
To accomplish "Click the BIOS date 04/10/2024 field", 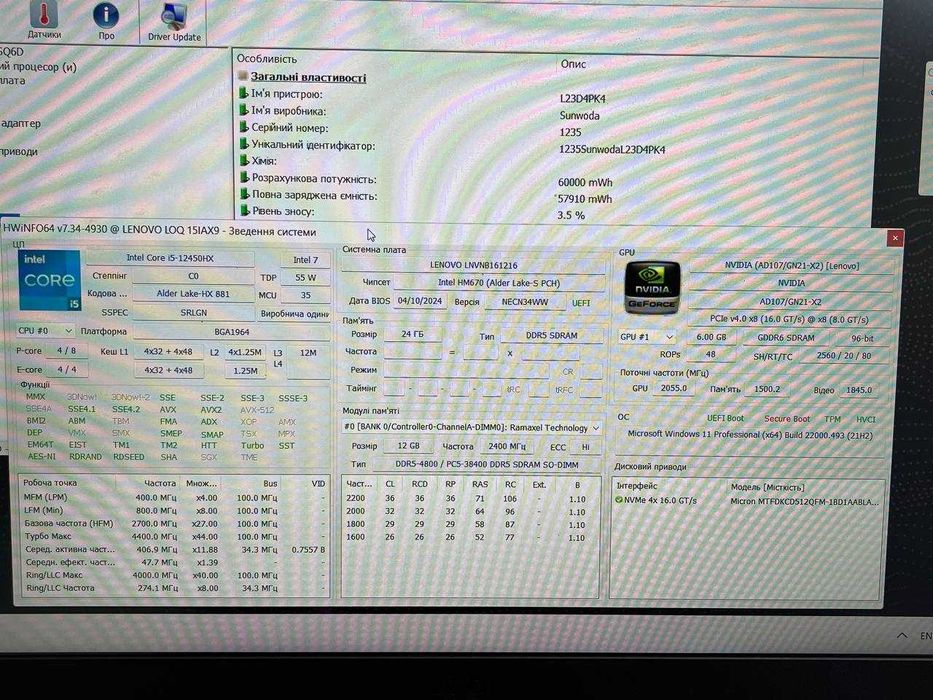I will [x=420, y=301].
